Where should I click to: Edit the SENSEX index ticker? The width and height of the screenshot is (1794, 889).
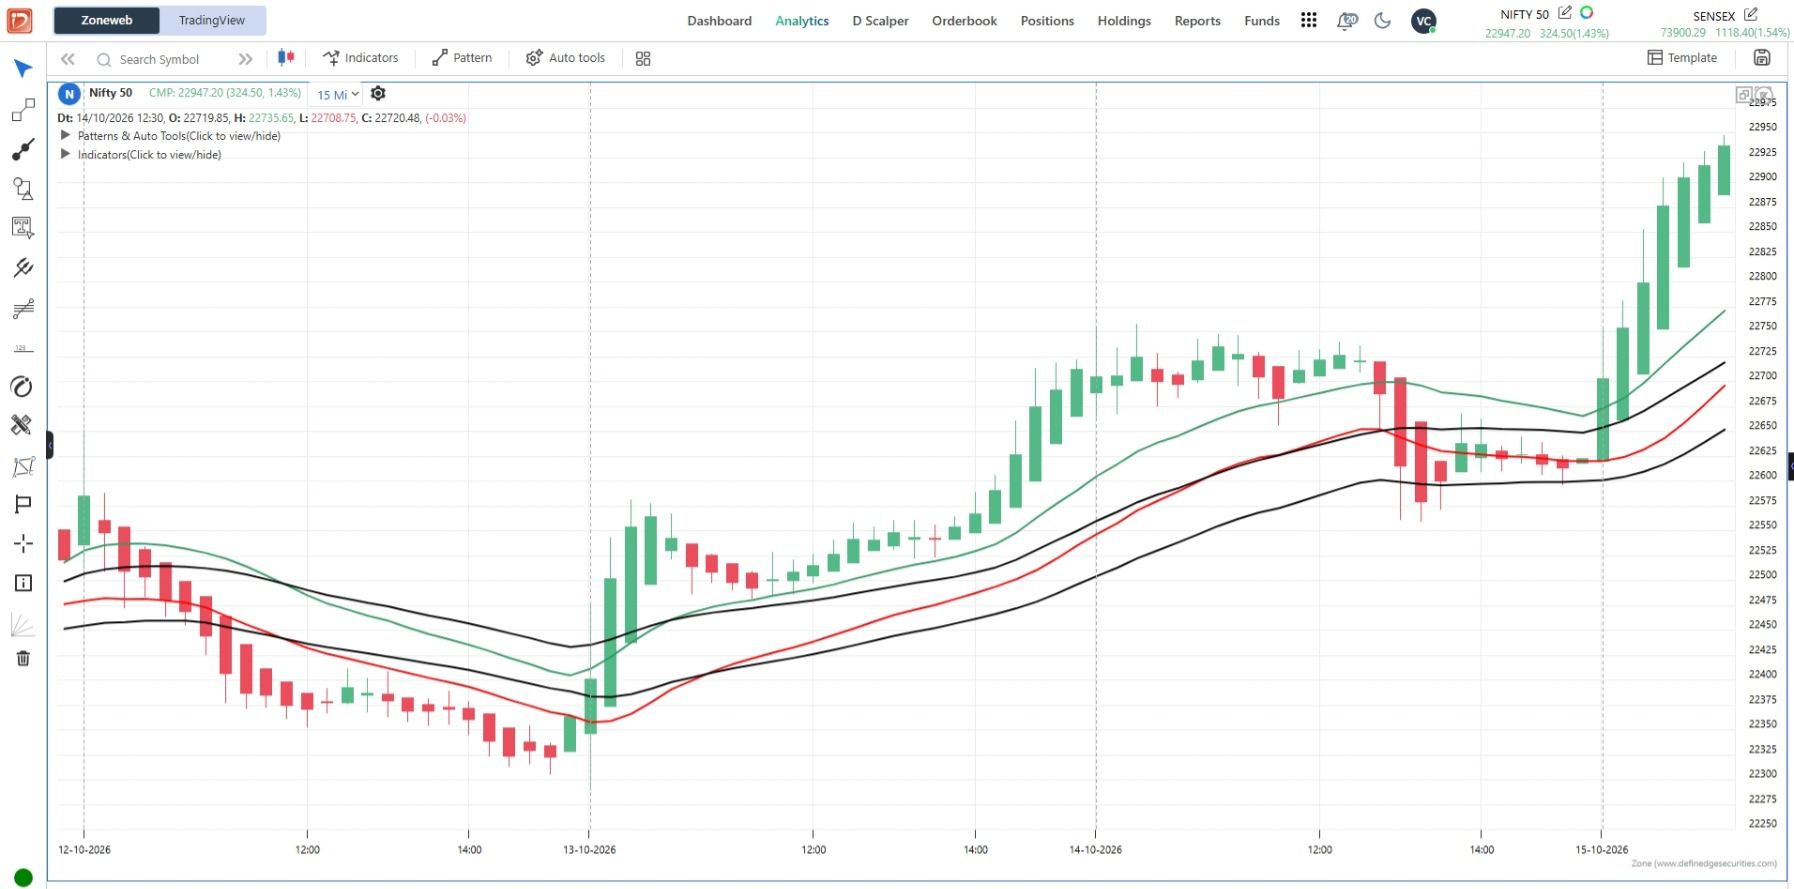[1751, 14]
